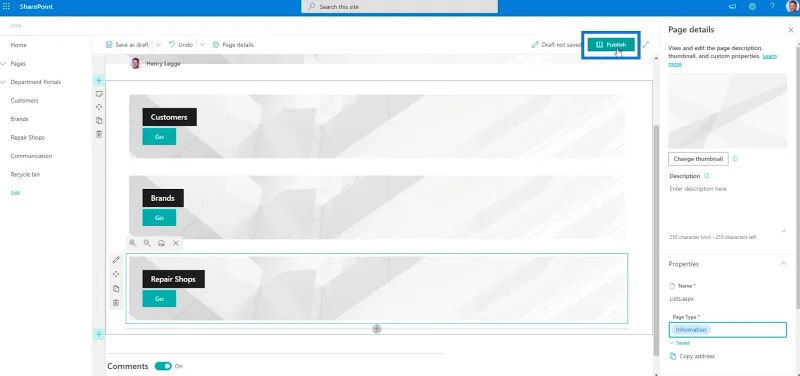
Task: Click Save as draft
Action: (127, 45)
